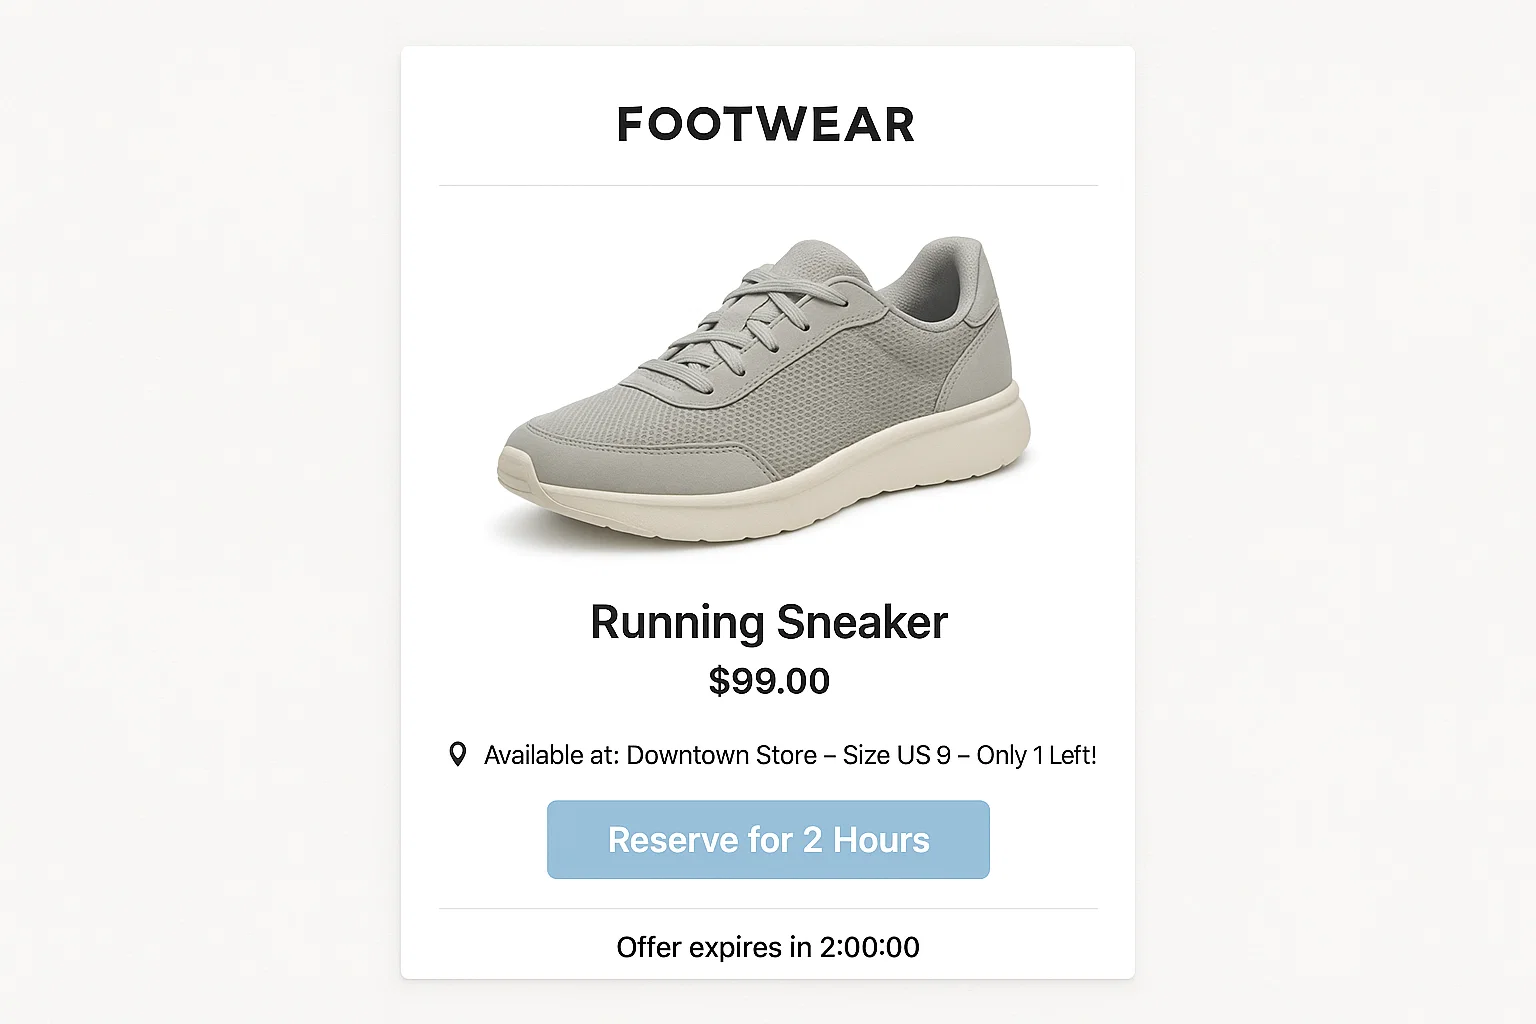Click the divider line above offer timer
Viewport: 1536px width, 1024px height.
(768, 909)
